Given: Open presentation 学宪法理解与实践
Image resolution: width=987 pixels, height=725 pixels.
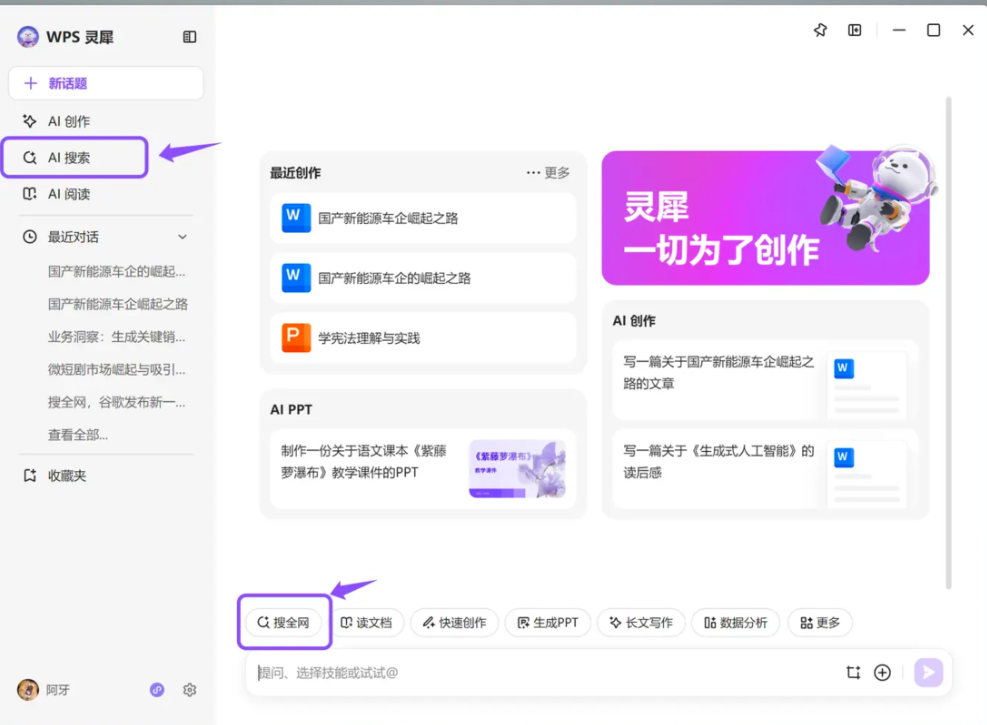Looking at the screenshot, I should pos(423,338).
